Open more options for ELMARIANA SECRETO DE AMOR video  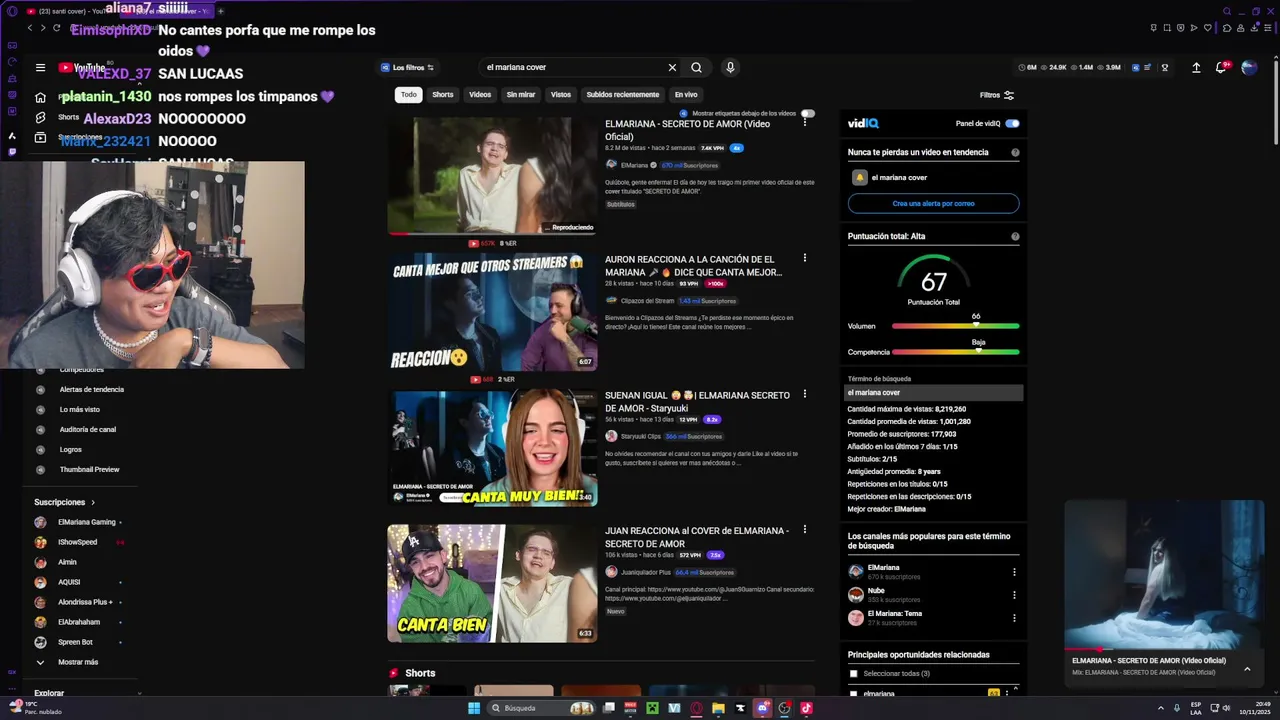(x=804, y=123)
